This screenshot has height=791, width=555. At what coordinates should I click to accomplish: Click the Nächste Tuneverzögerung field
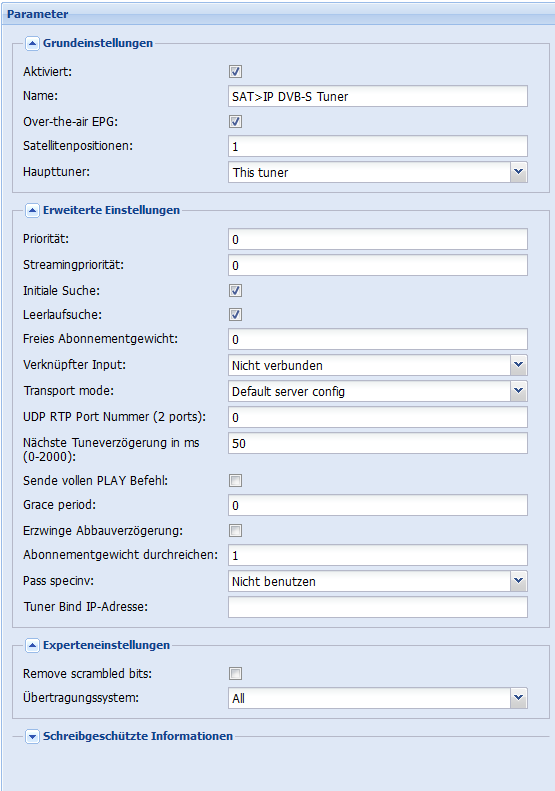pyautogui.click(x=378, y=443)
